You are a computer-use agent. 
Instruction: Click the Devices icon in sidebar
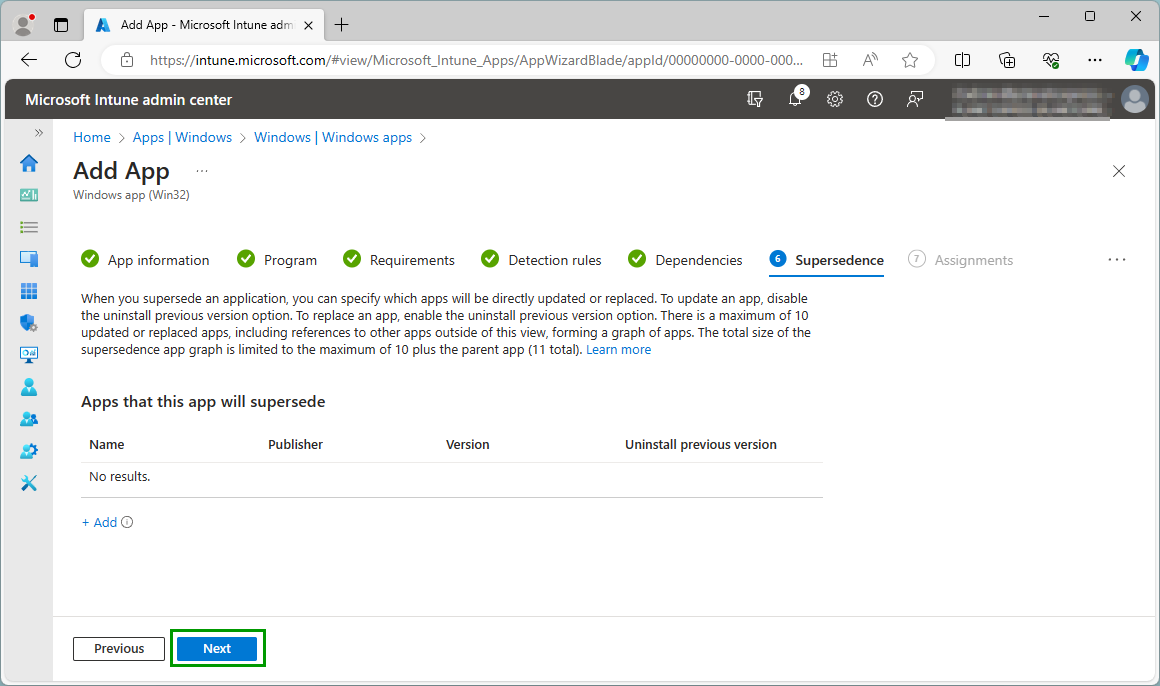(x=29, y=259)
